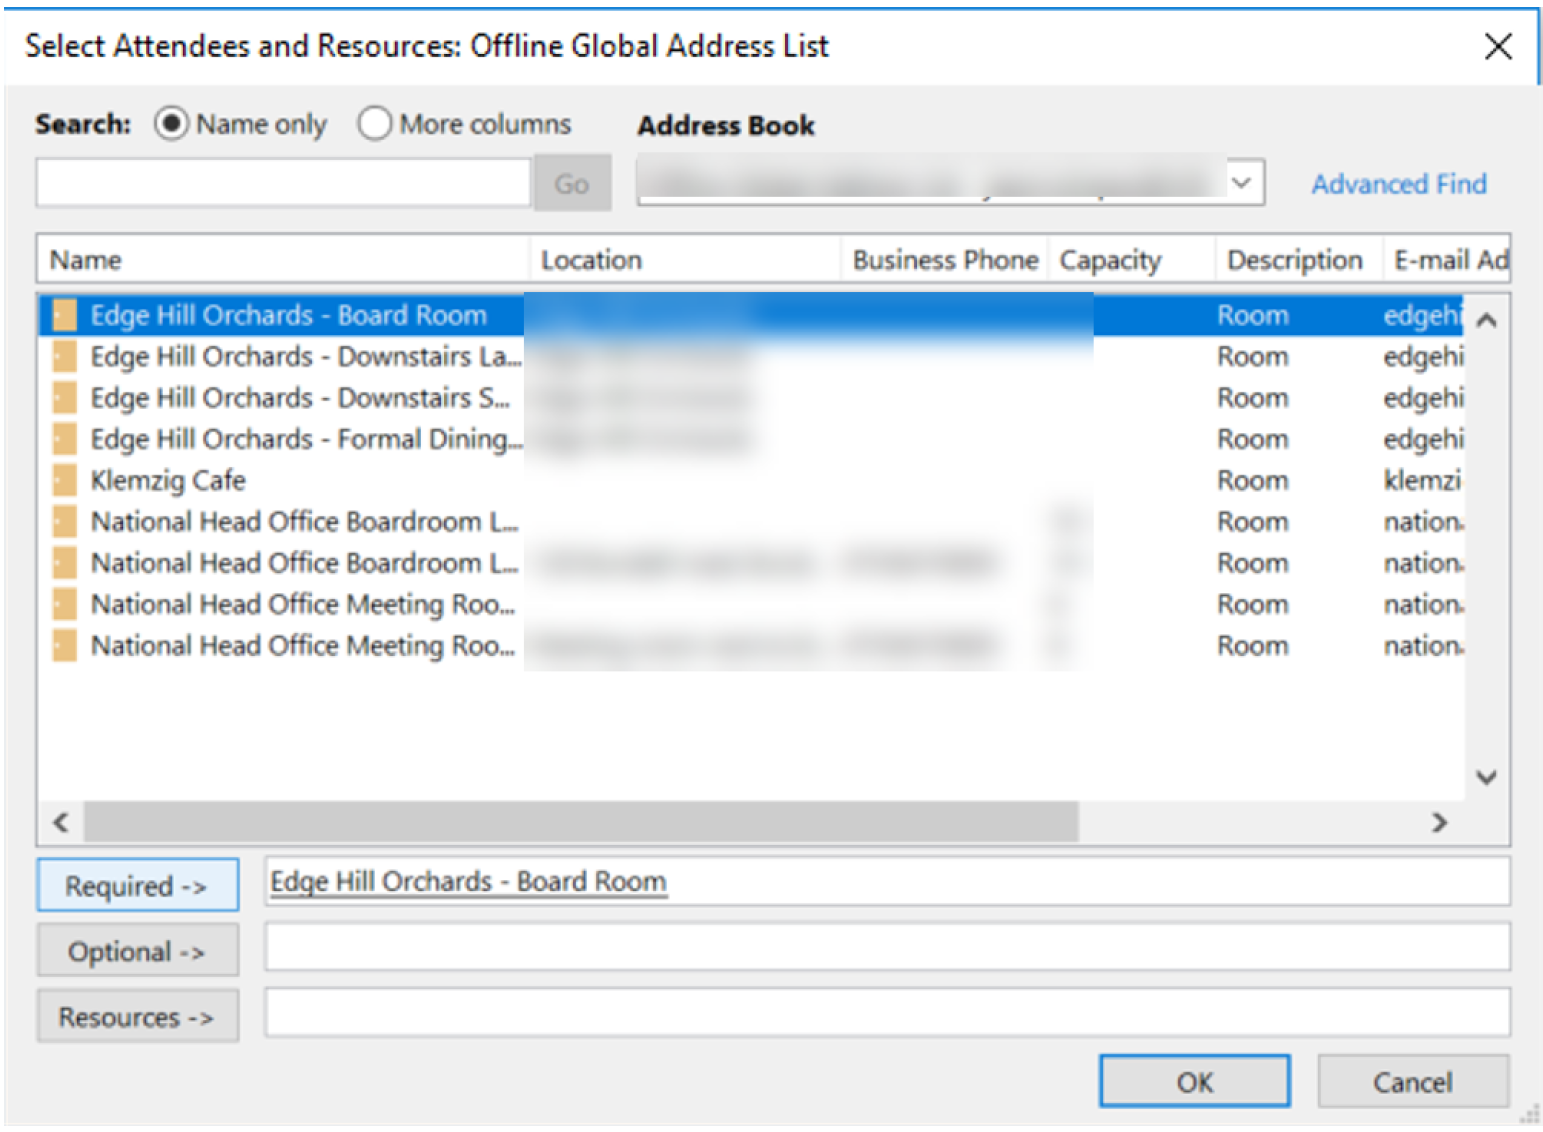Click the room icon beside Edge Hill Orchards - Downstairs S

(63, 397)
